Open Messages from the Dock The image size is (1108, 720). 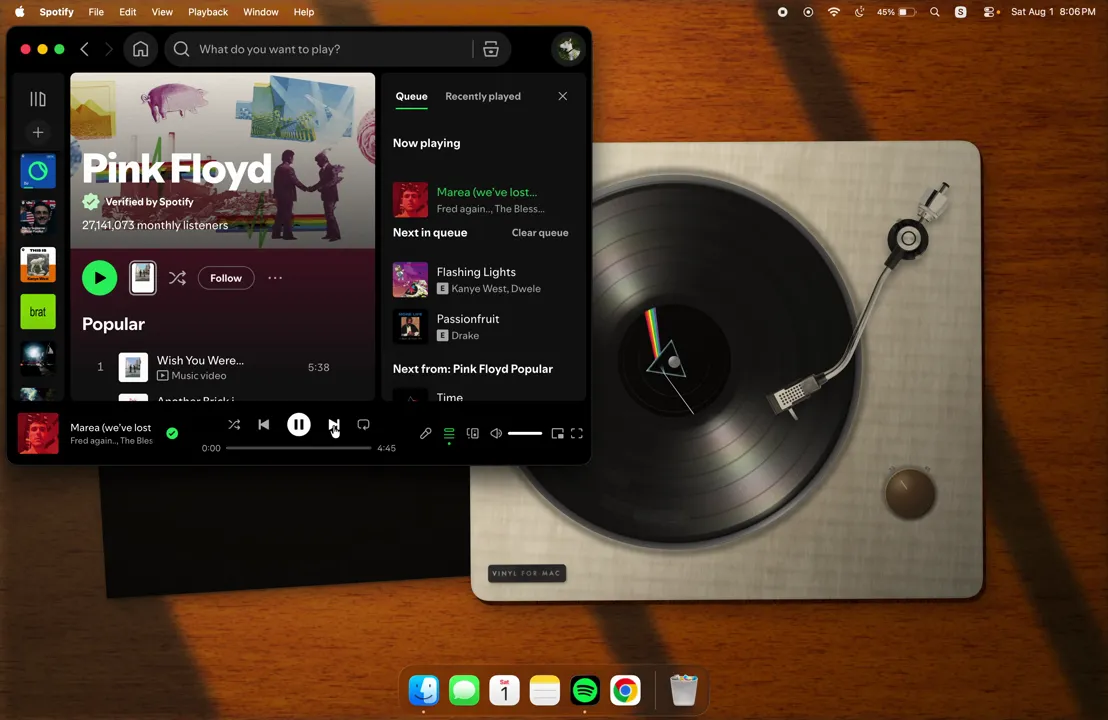[464, 690]
